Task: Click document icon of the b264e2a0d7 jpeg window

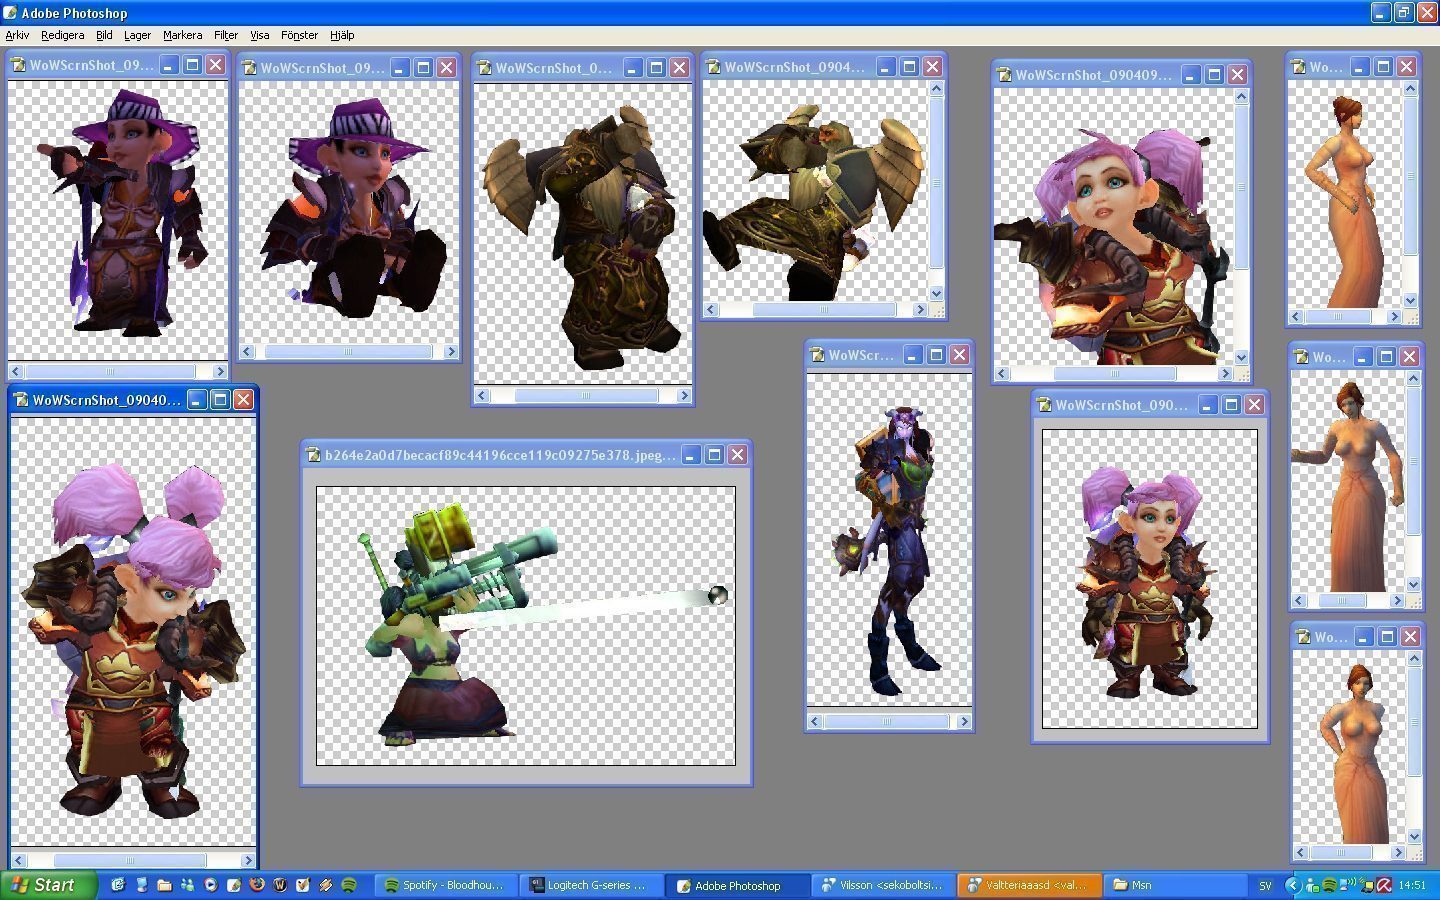Action: tap(313, 455)
